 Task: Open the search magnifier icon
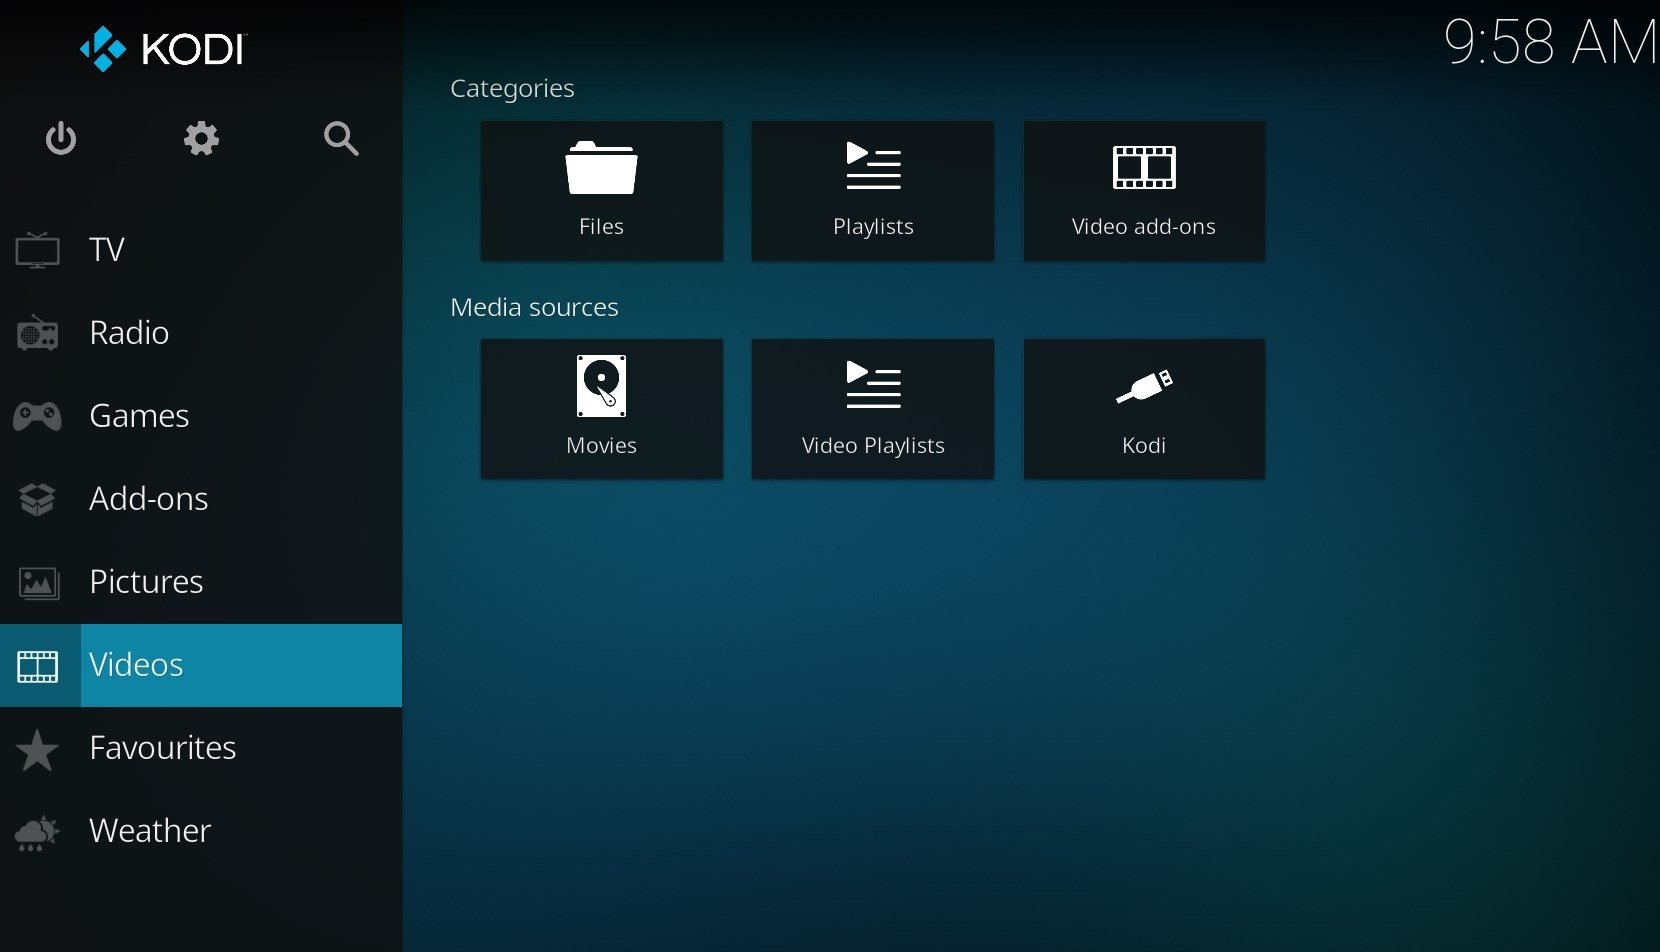341,138
